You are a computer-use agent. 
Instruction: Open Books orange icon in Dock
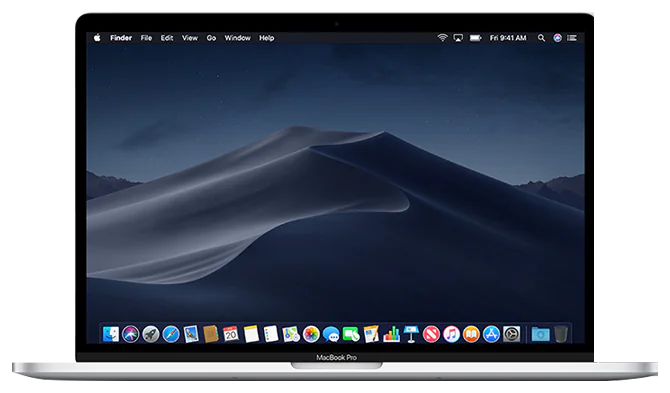(x=471, y=334)
